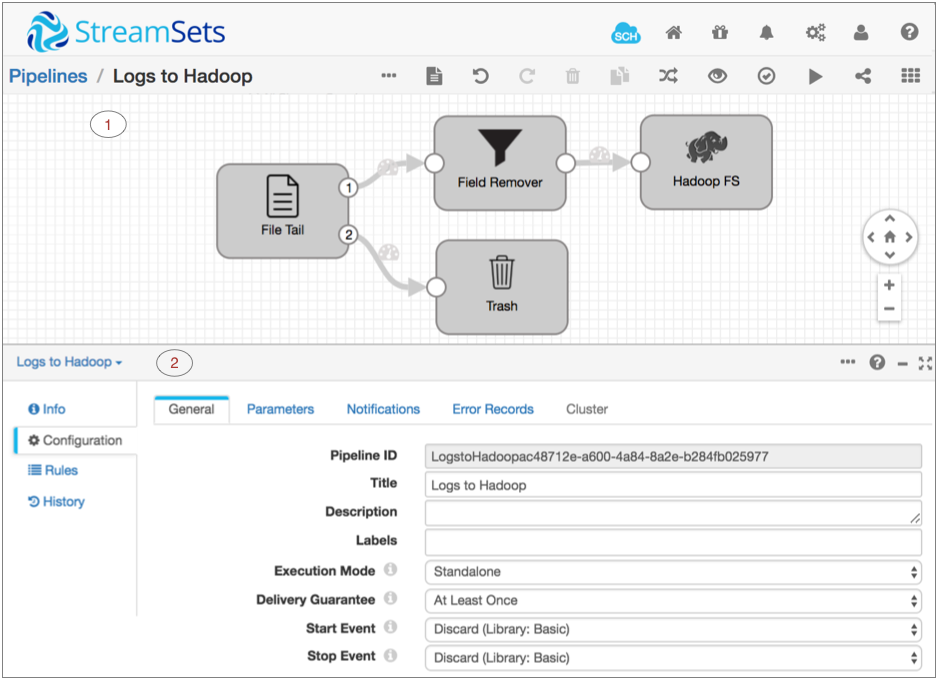Switch to the Parameters tab
The height and width of the screenshot is (680, 937).
click(x=280, y=409)
